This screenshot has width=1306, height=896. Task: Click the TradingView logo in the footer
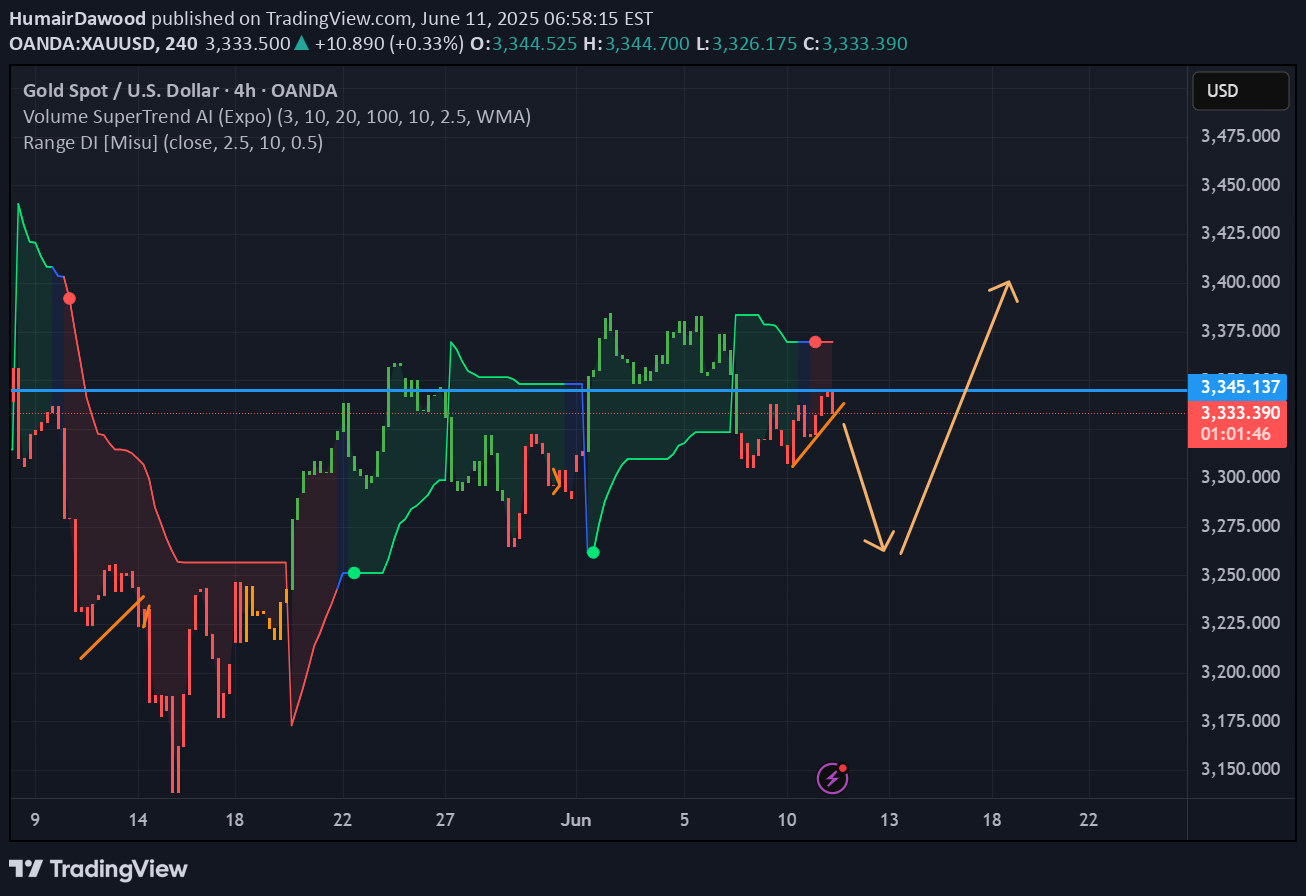98,868
